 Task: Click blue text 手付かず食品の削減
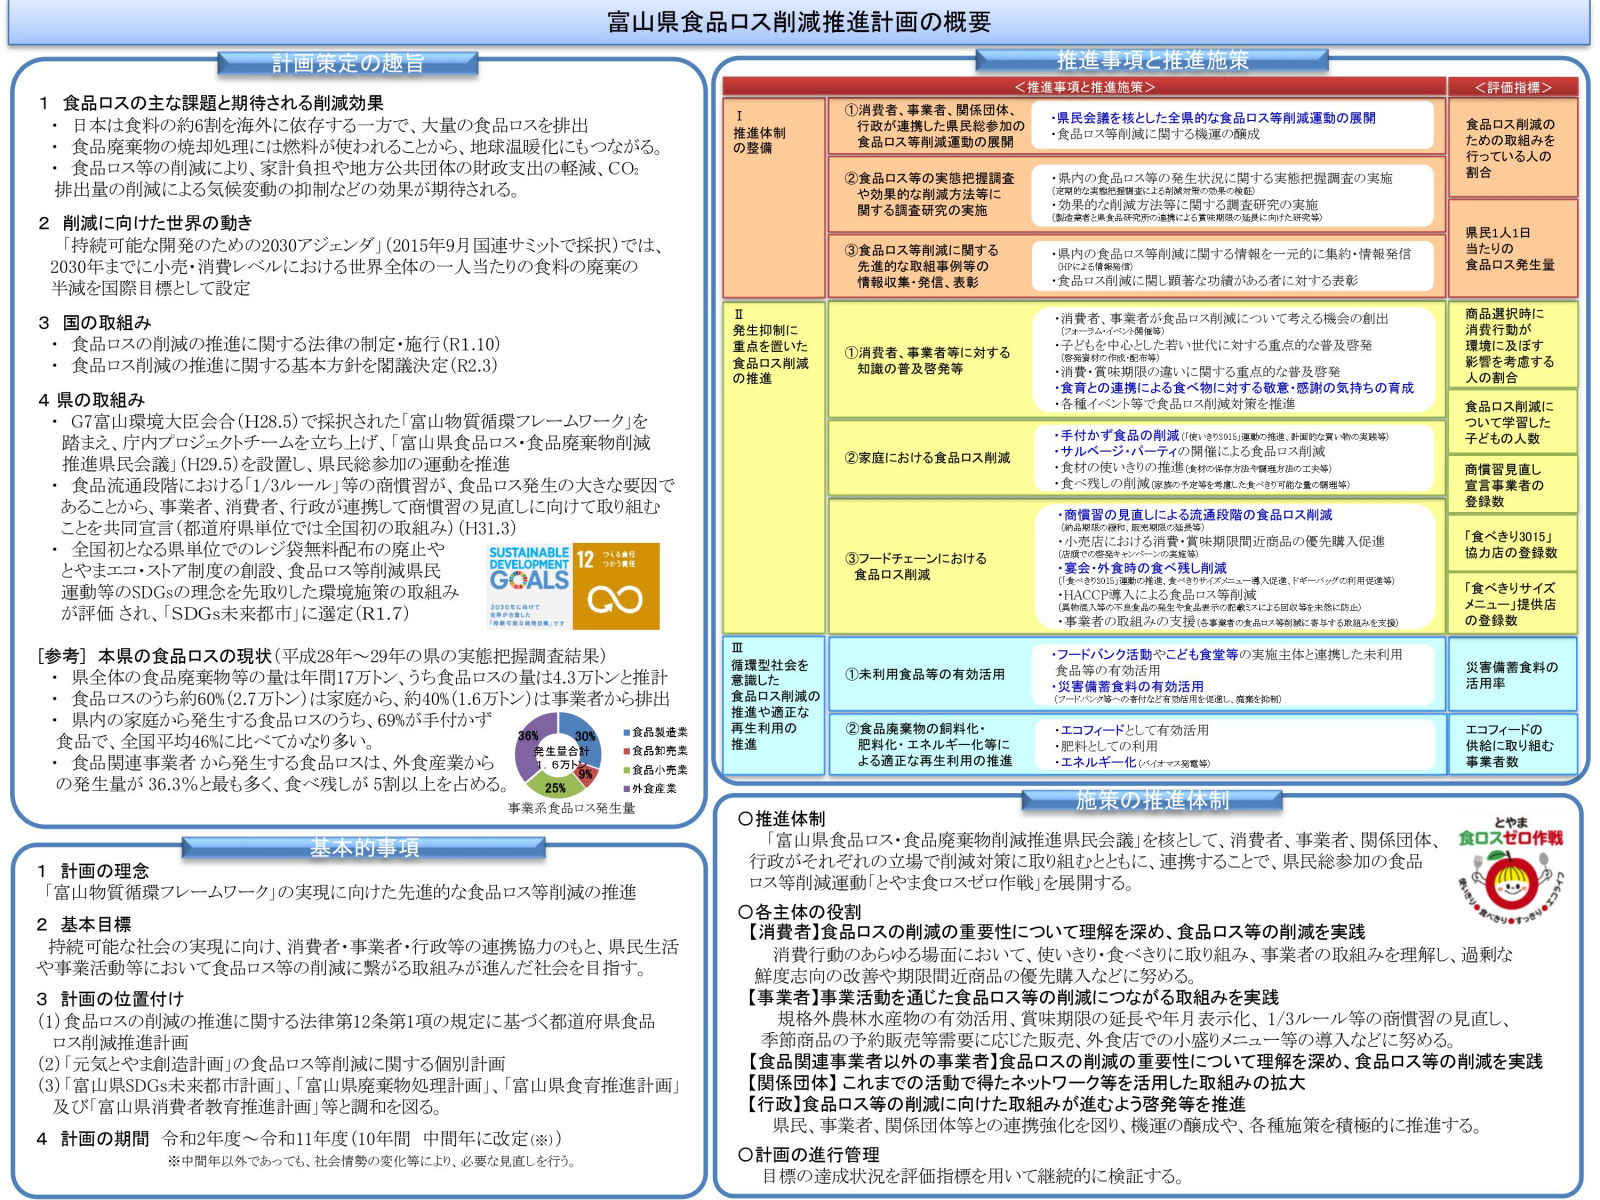tap(1119, 436)
